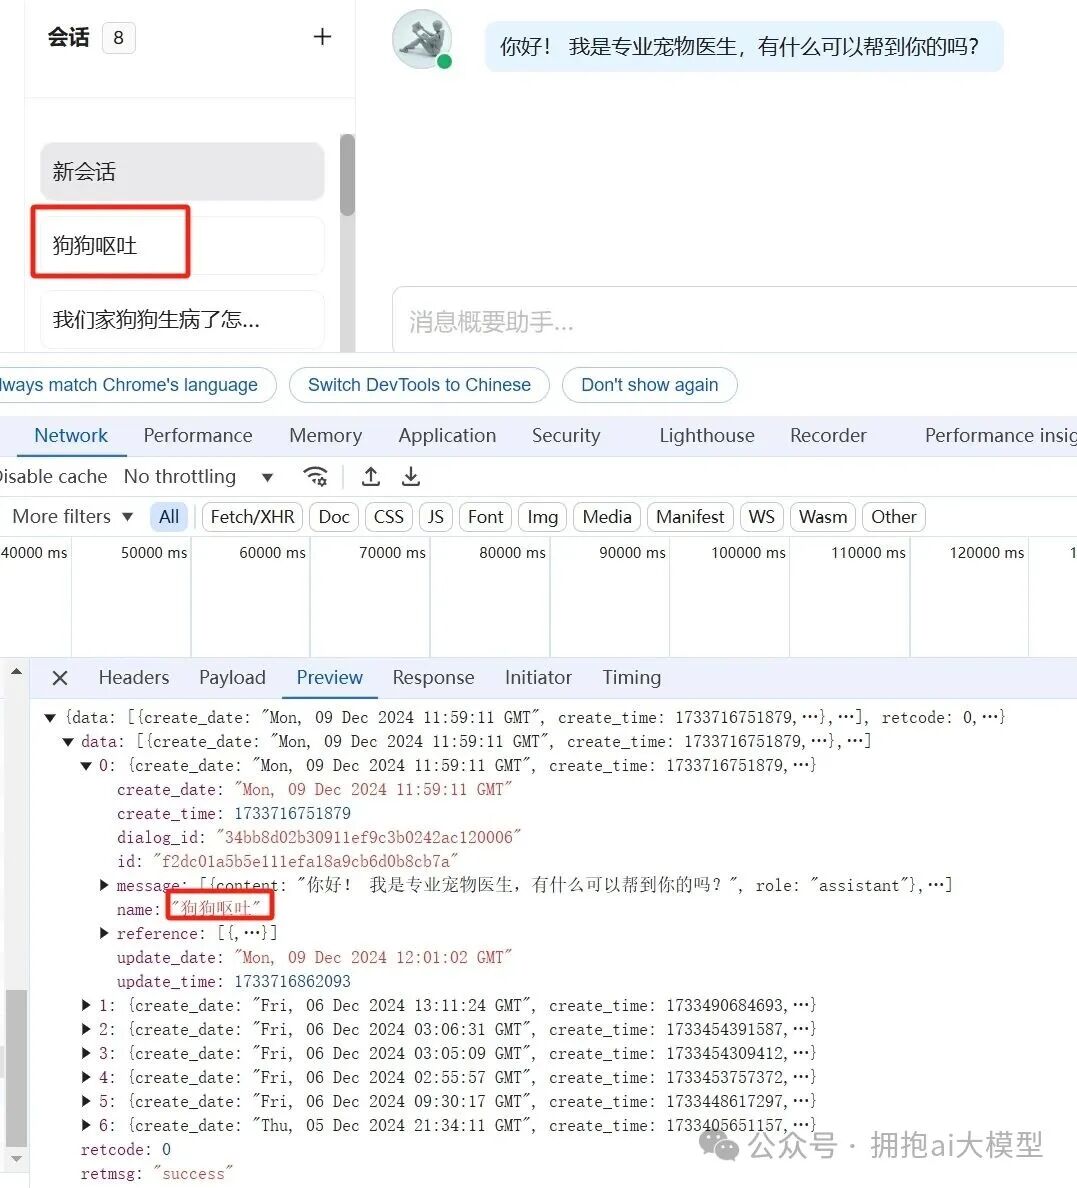
Task: Click the Don't show again button
Action: (x=649, y=385)
